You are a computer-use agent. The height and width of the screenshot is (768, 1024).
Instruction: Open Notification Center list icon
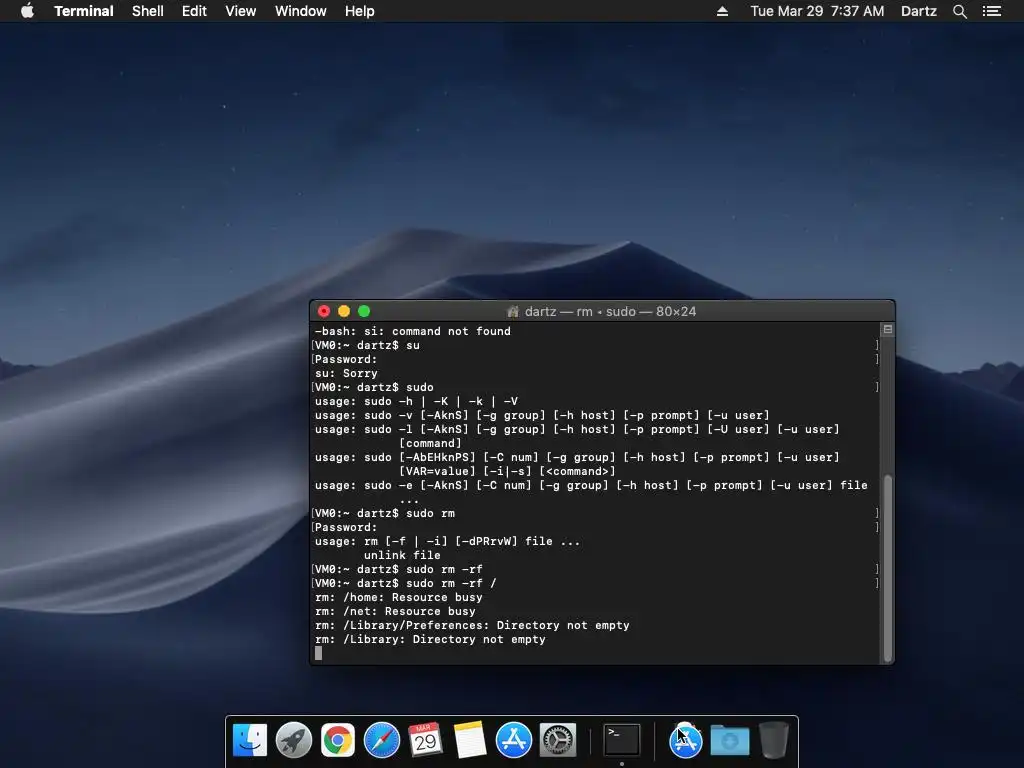(991, 11)
